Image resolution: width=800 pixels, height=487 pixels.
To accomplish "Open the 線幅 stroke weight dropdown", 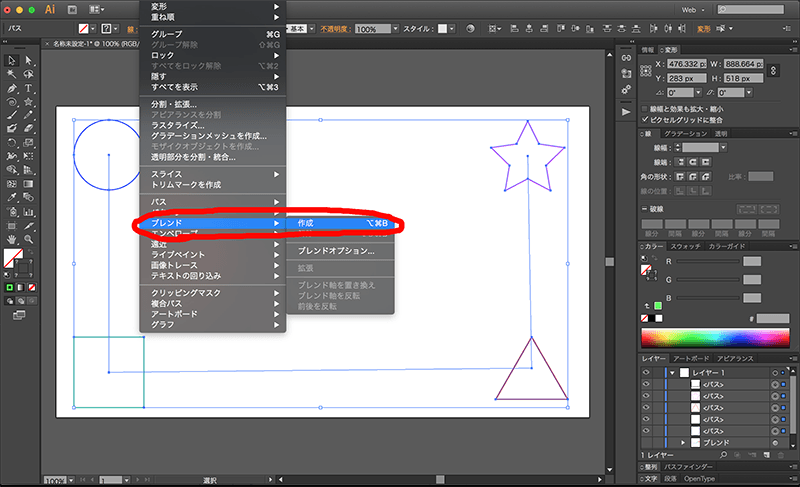I will click(723, 147).
